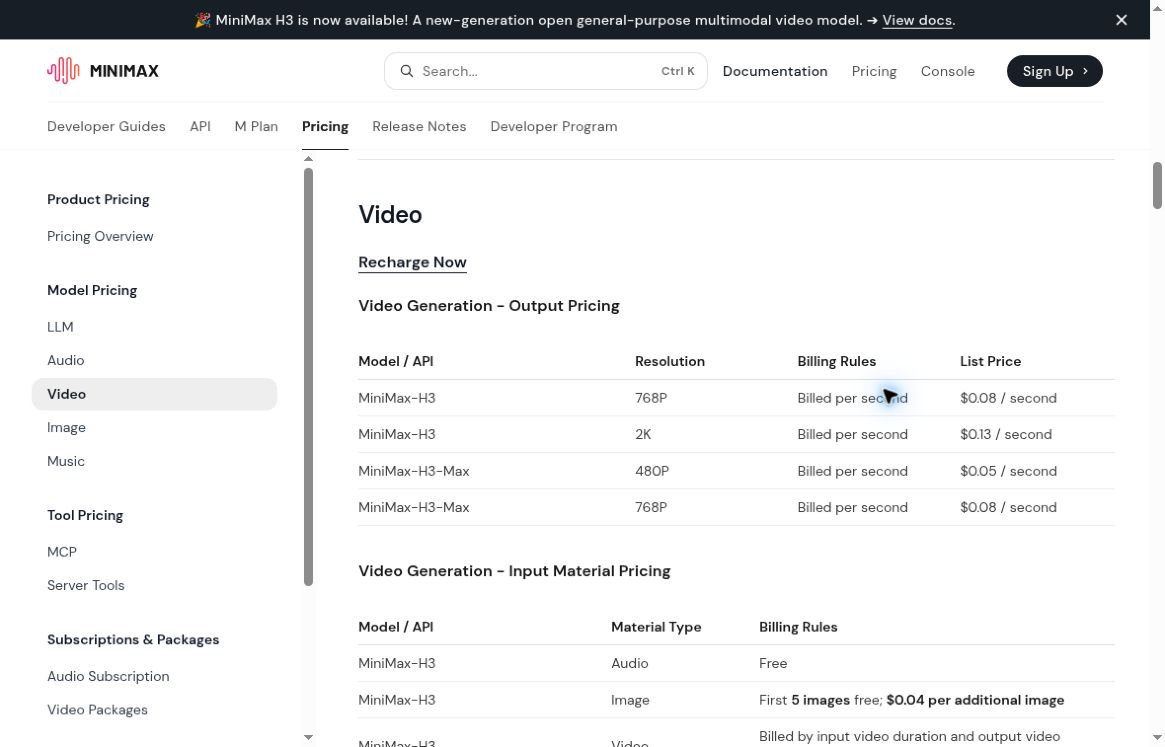The height and width of the screenshot is (747, 1165).
Task: Open LLM pricing in sidebar
Action: click(60, 327)
